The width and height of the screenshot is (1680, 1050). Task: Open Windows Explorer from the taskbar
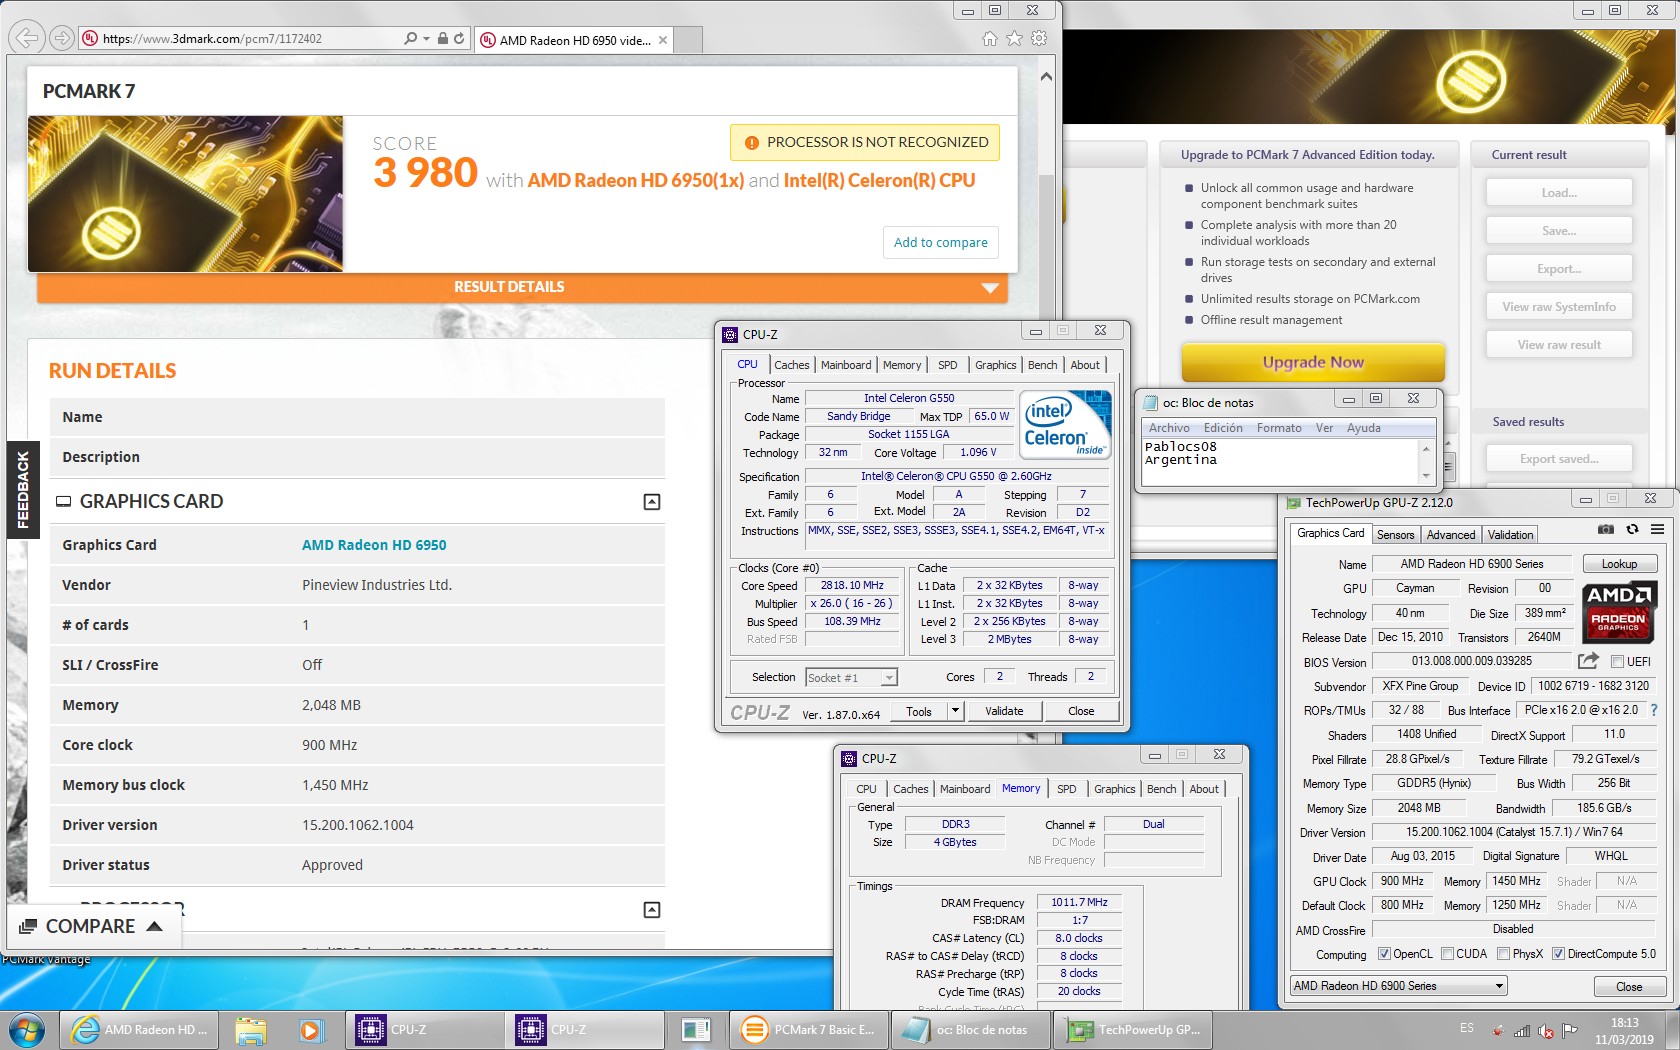click(x=250, y=1029)
